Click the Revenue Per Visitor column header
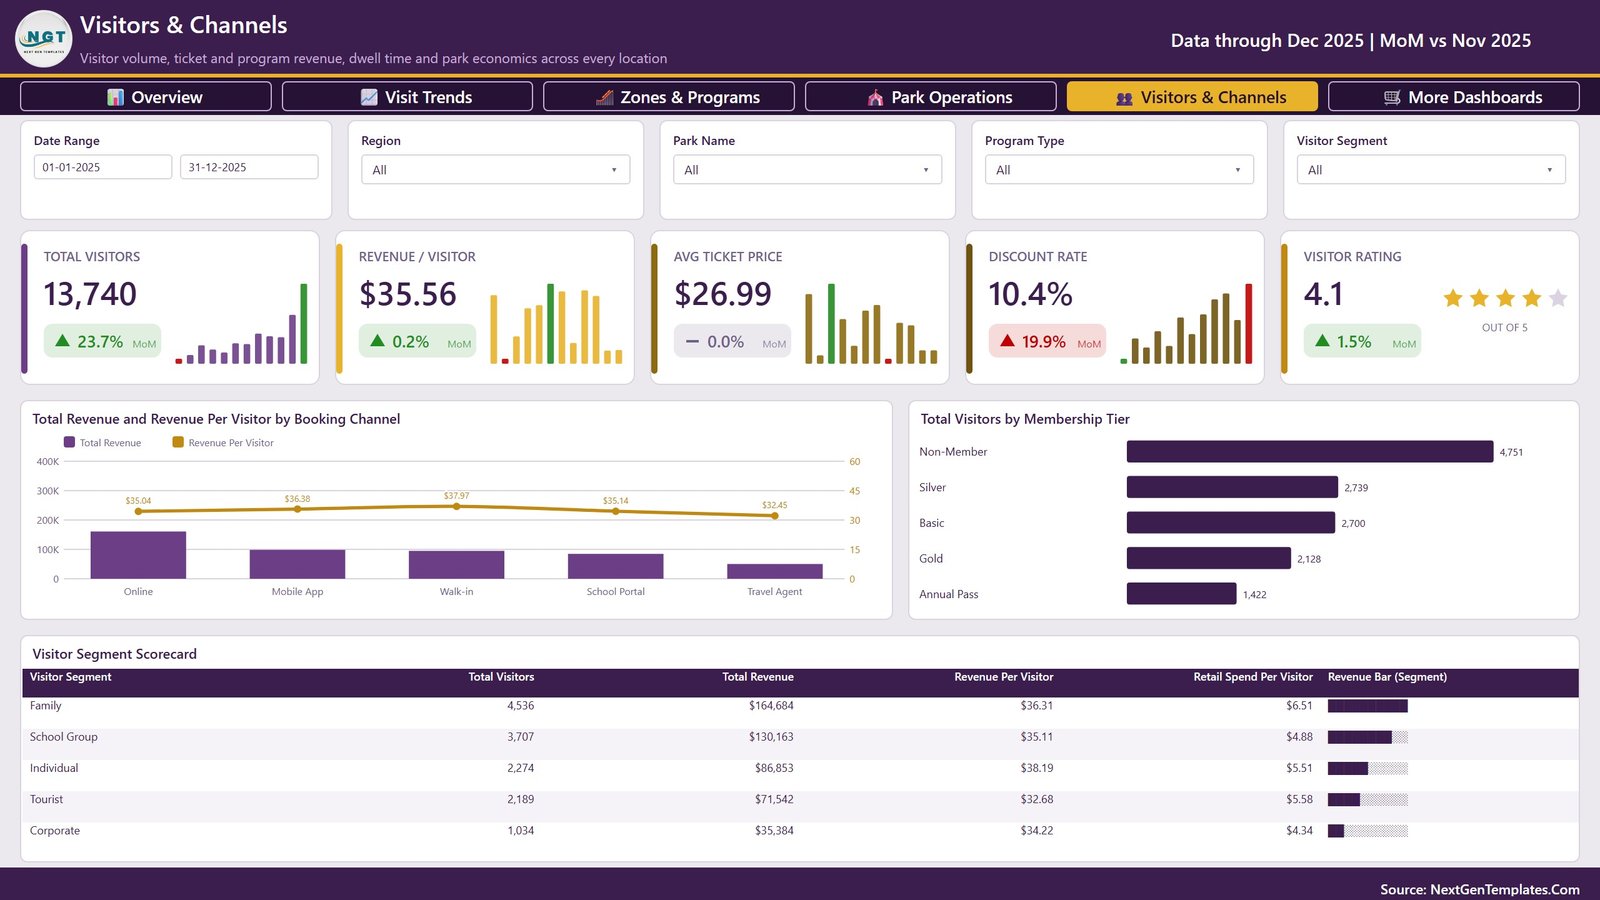 (x=1003, y=677)
